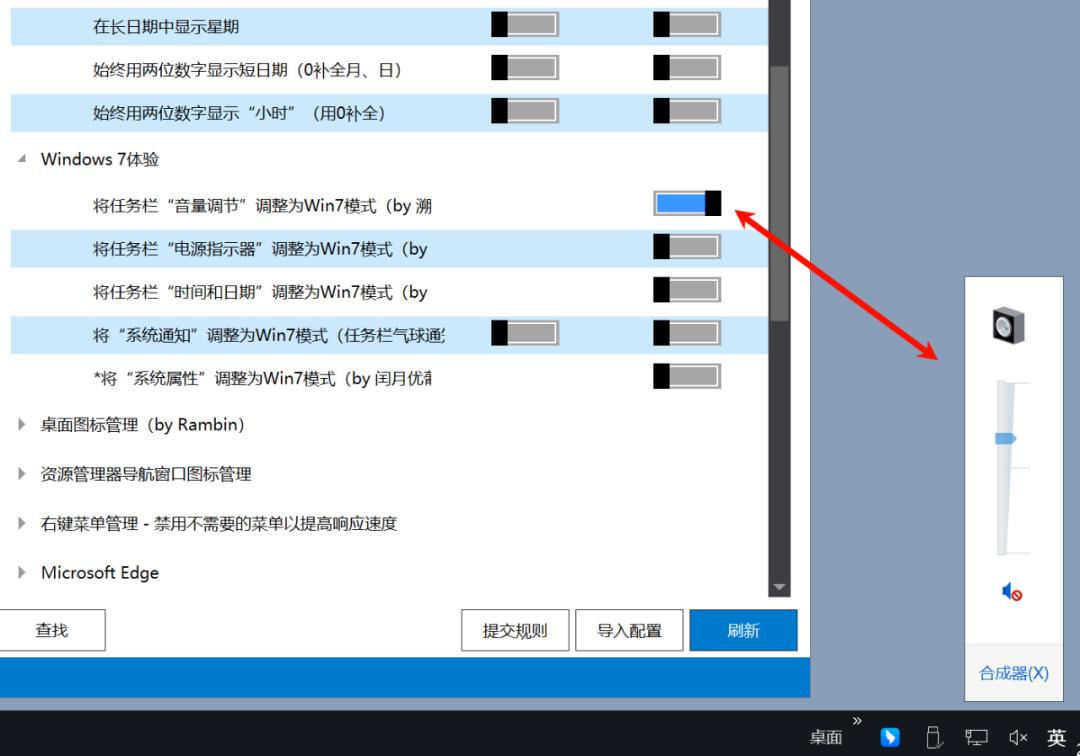Screen dimensions: 1080x756
Task: Enable the 时间和日期 Win7 mode toggle
Action: 687,290
